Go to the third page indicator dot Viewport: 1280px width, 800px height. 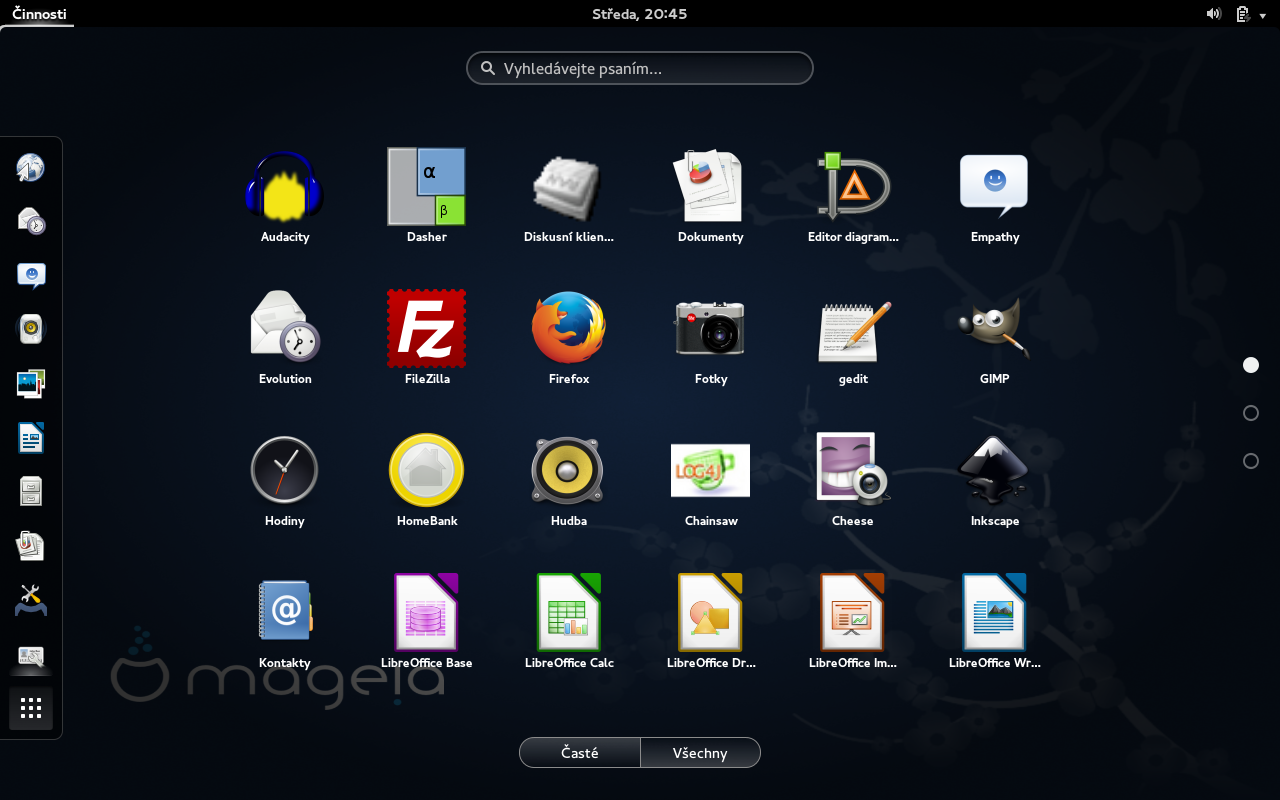(x=1251, y=461)
